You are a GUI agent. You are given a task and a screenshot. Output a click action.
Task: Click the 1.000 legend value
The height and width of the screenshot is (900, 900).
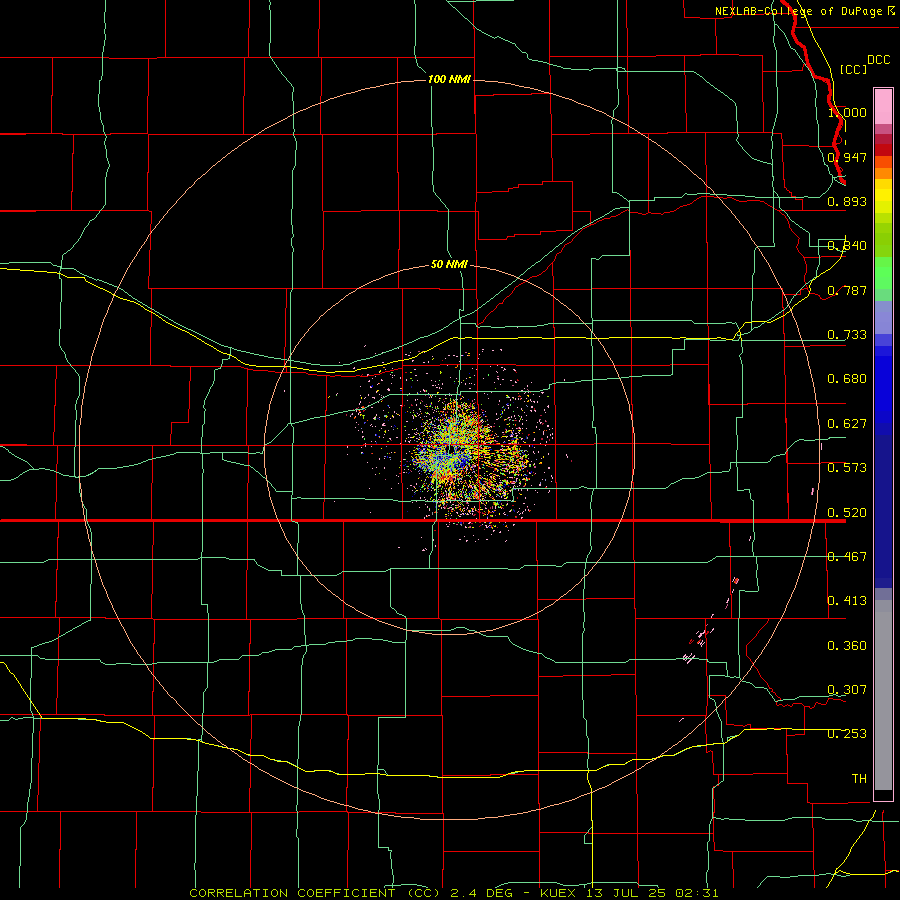pos(847,112)
